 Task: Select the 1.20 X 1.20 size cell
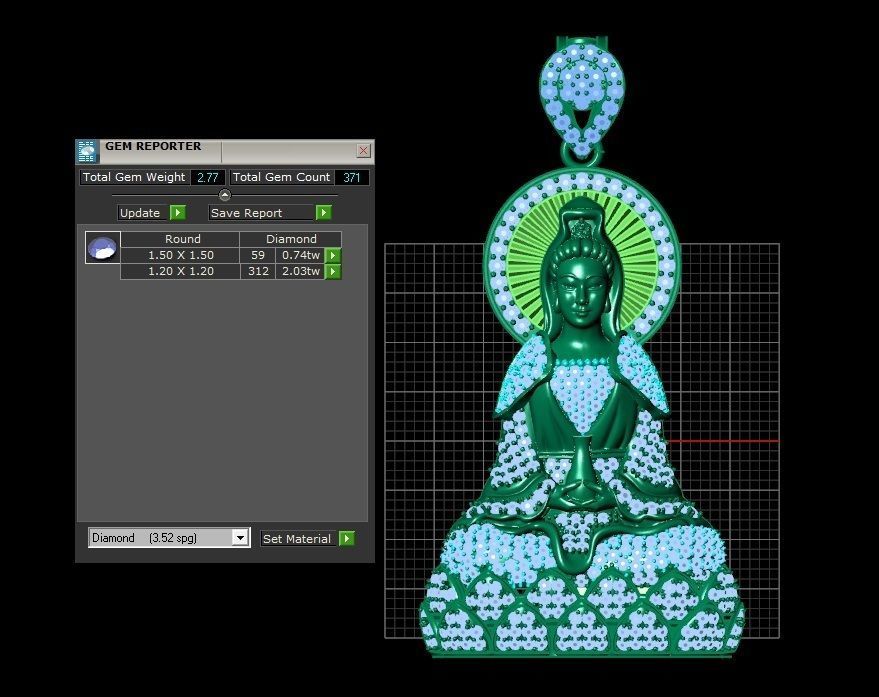click(181, 271)
